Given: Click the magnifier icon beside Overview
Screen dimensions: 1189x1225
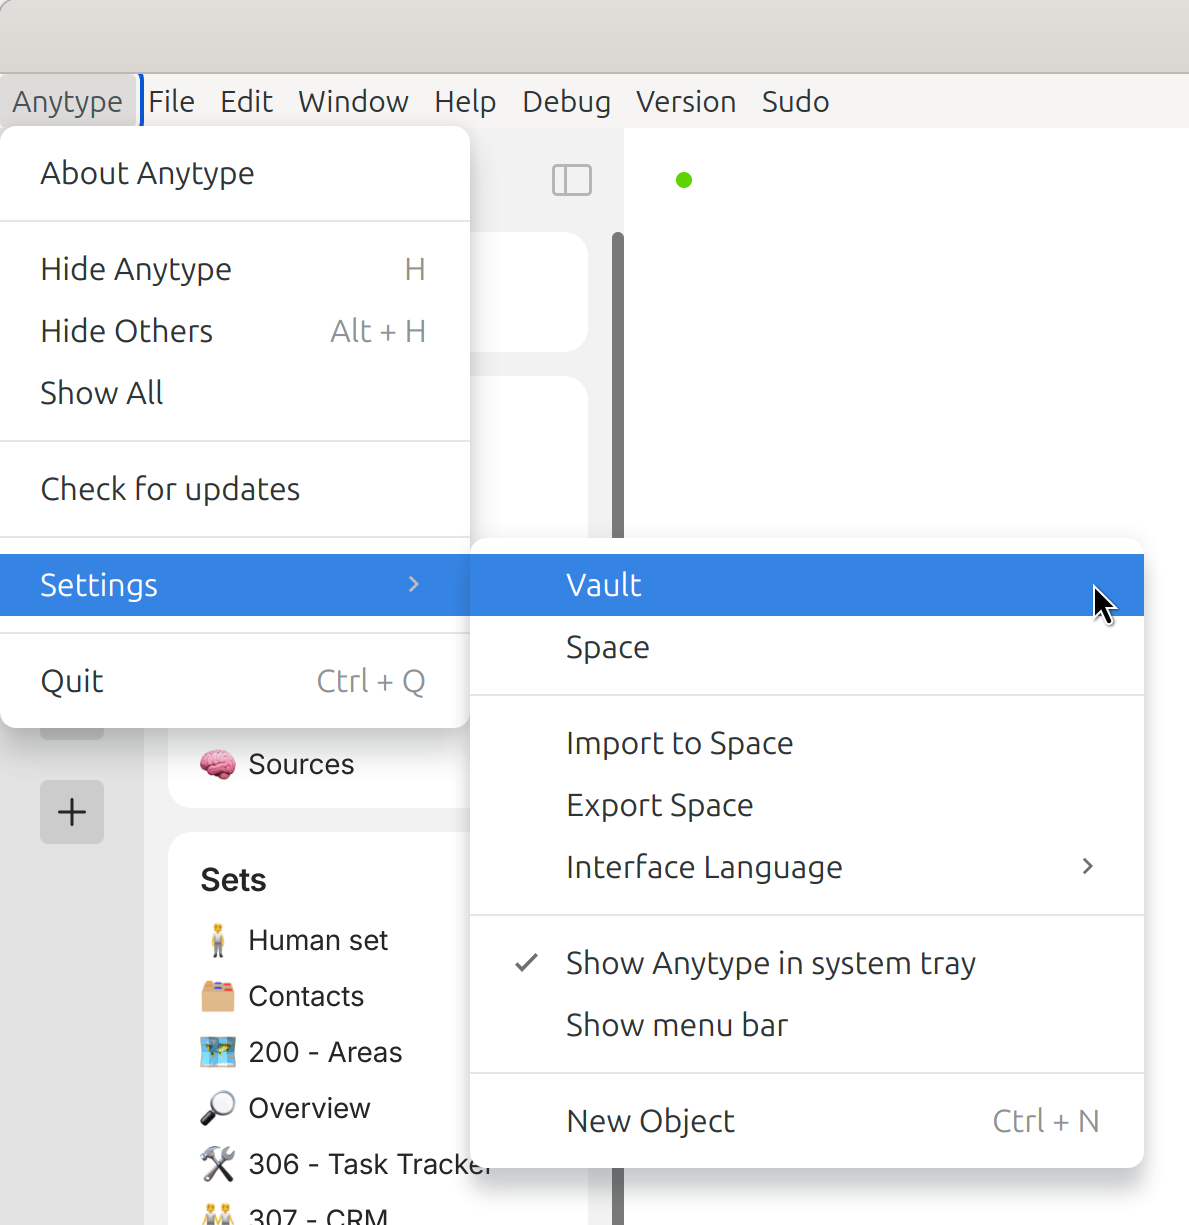Looking at the screenshot, I should 218,1108.
